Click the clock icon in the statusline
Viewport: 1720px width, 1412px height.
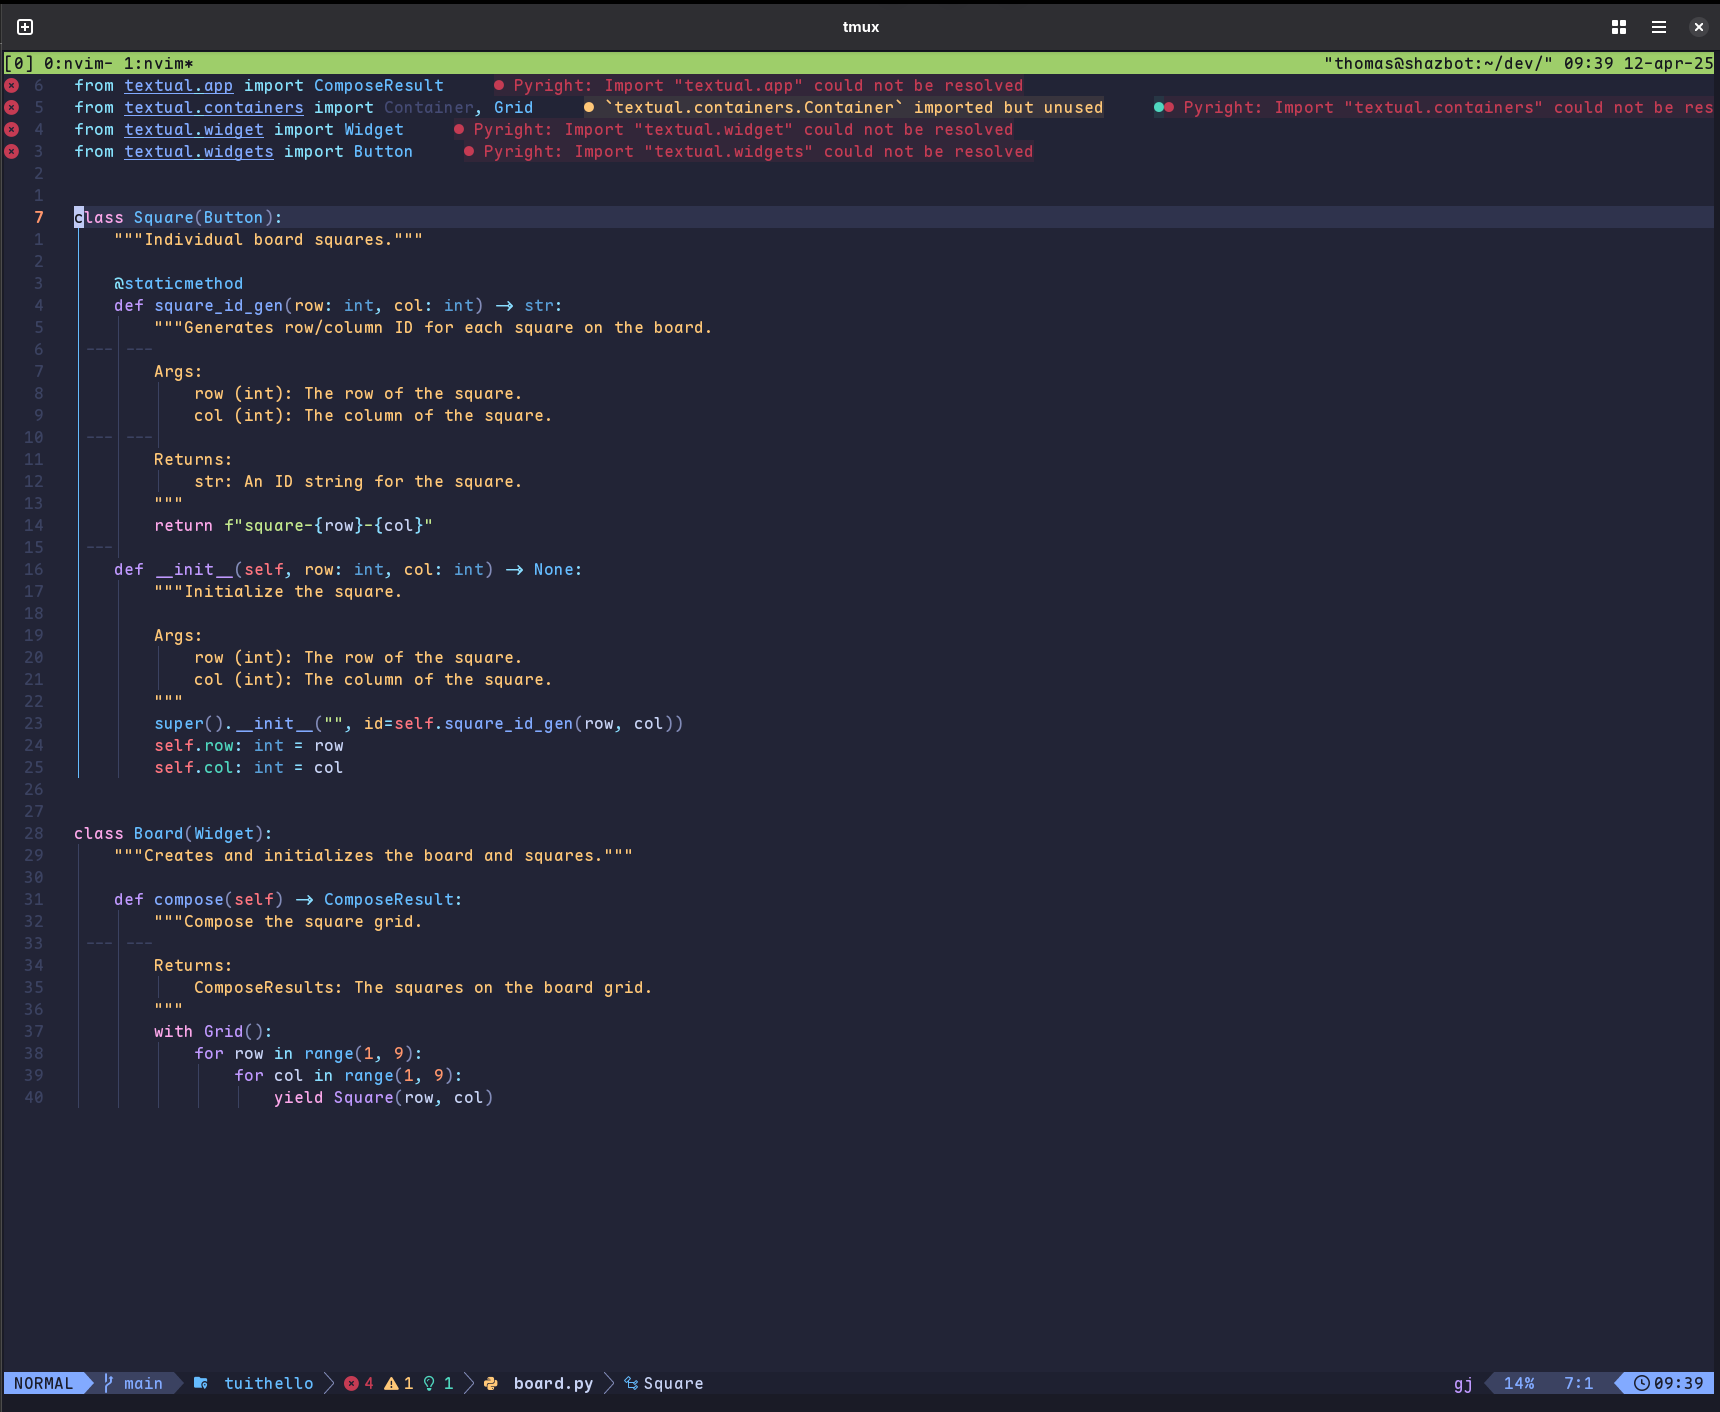click(x=1641, y=1383)
